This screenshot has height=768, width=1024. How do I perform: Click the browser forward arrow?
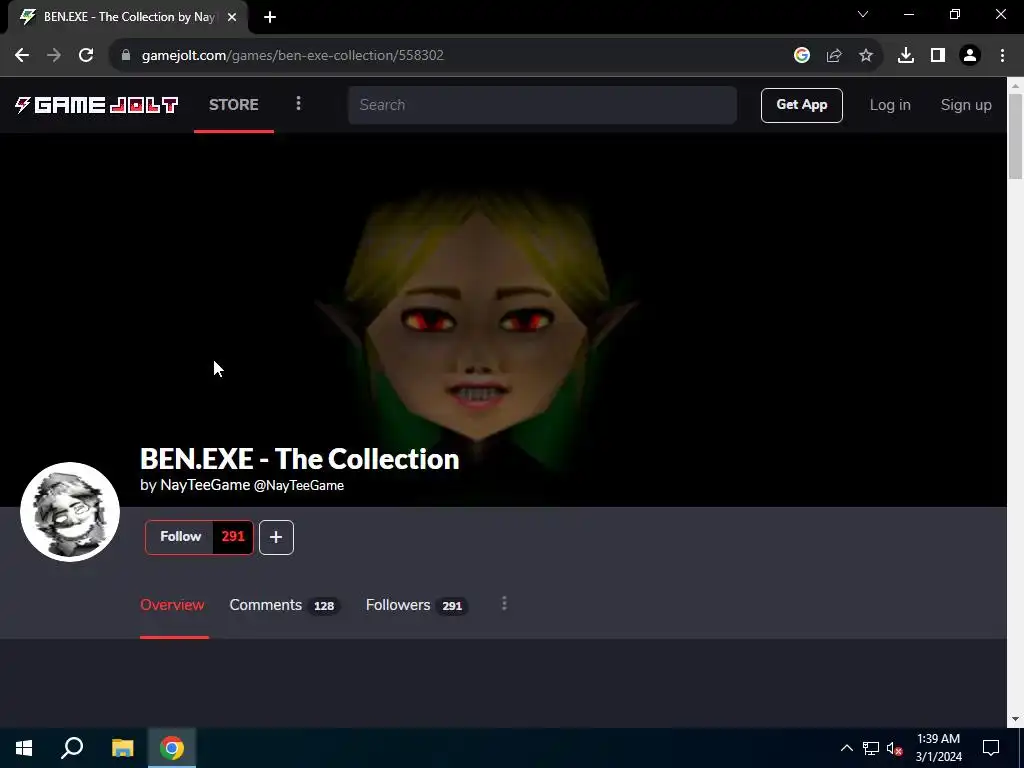[54, 56]
